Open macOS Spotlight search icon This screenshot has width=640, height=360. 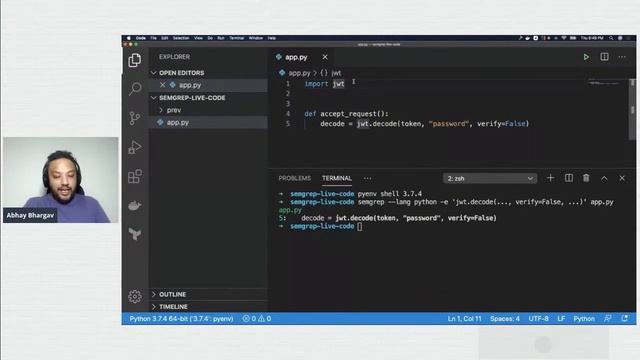611,38
